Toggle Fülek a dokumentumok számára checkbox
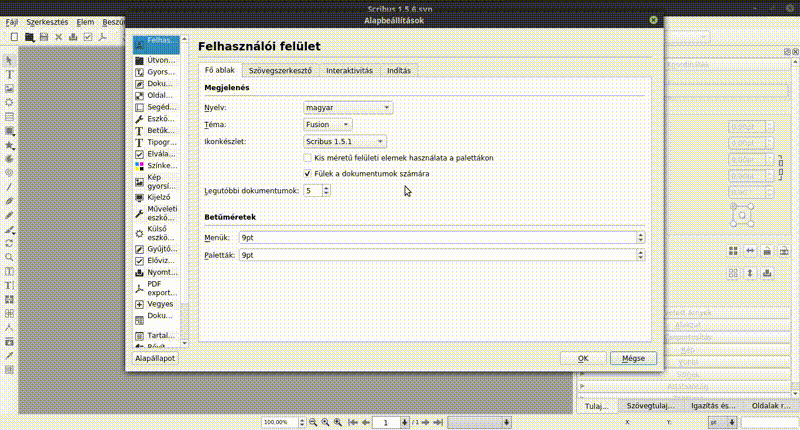The width and height of the screenshot is (800, 430). point(308,173)
